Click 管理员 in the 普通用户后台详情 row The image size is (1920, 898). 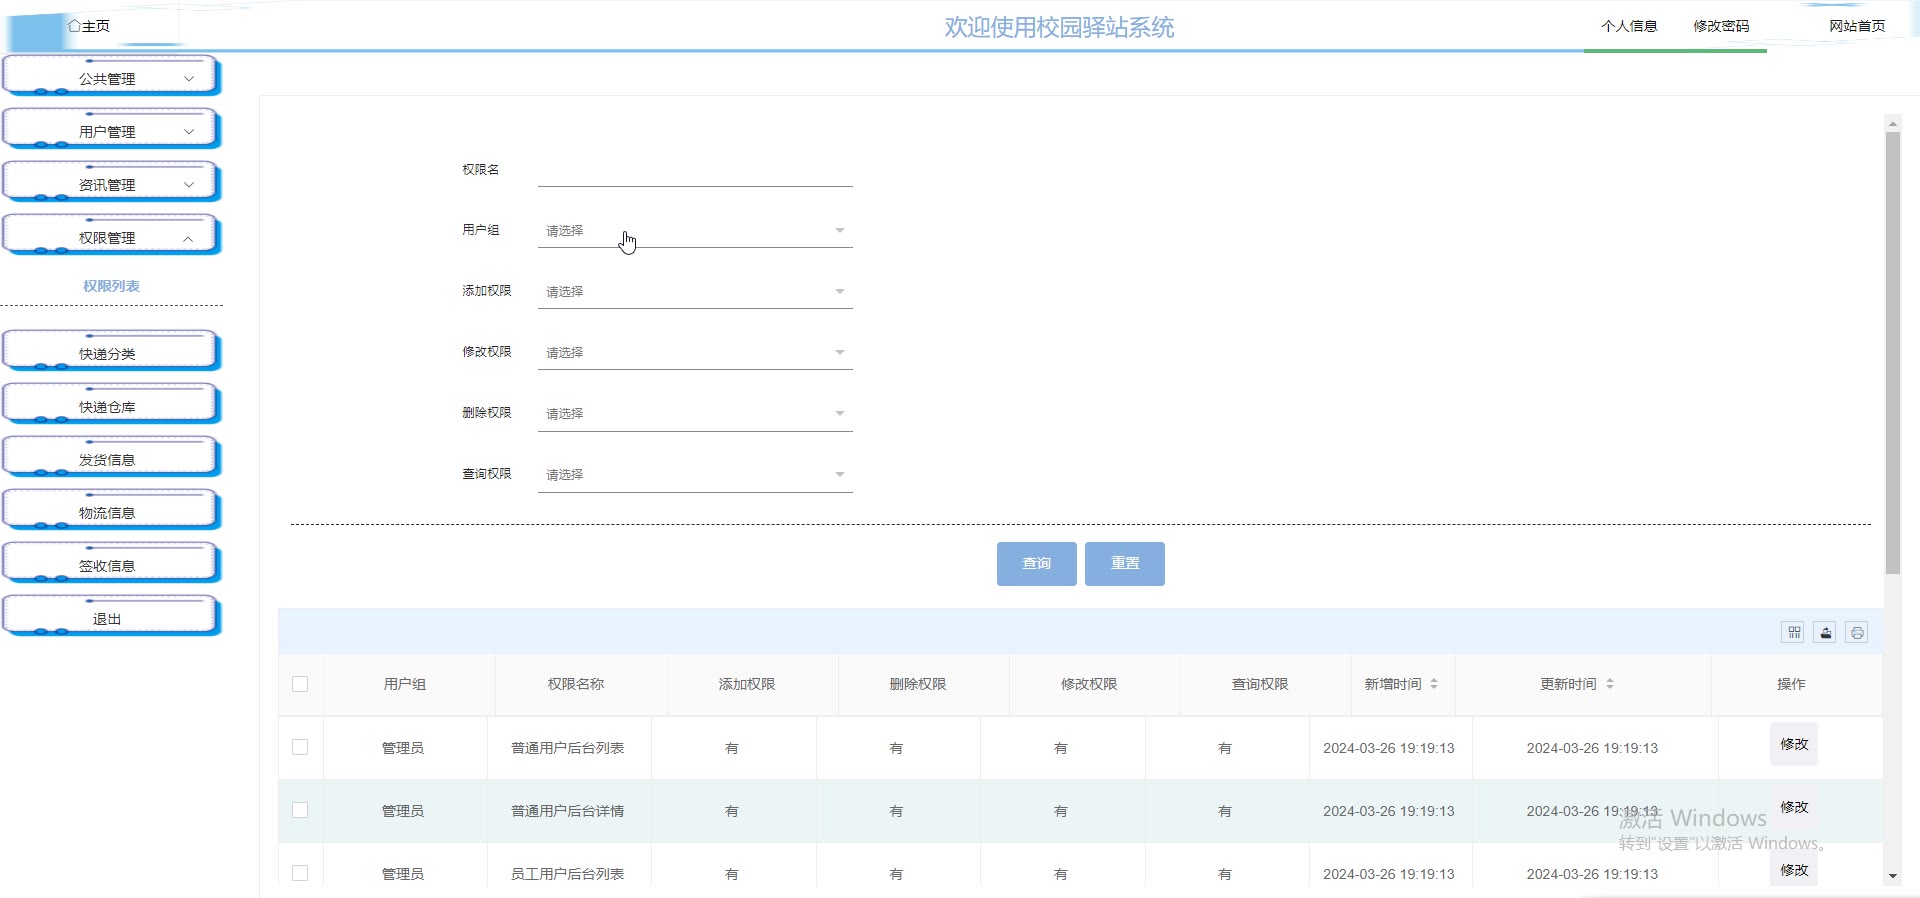click(x=403, y=811)
